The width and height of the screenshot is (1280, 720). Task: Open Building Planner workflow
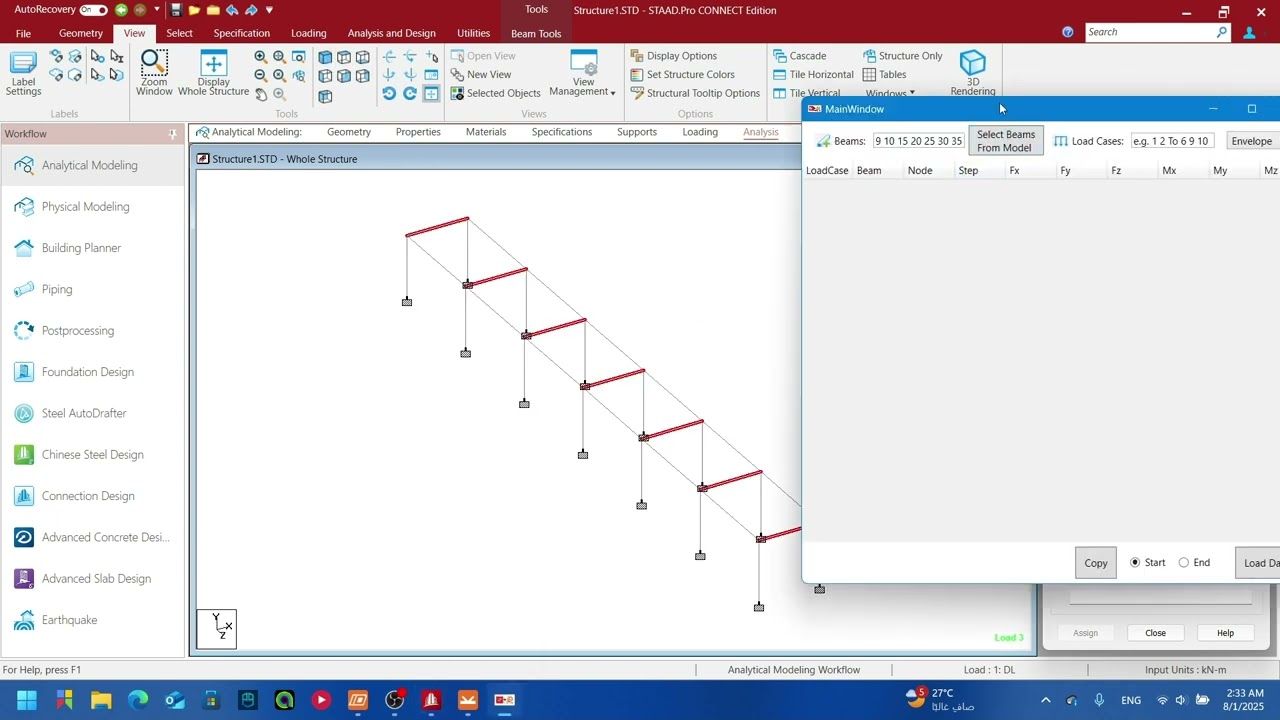click(92, 248)
